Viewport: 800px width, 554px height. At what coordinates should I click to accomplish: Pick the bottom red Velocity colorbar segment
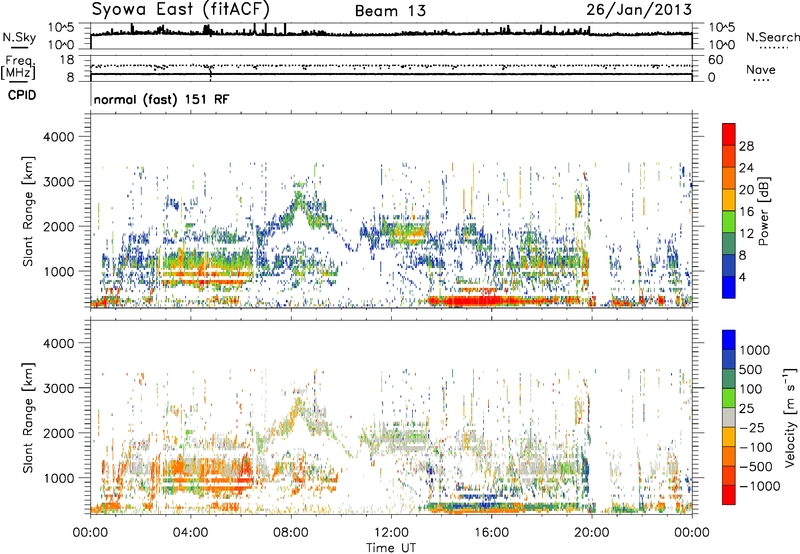(729, 495)
